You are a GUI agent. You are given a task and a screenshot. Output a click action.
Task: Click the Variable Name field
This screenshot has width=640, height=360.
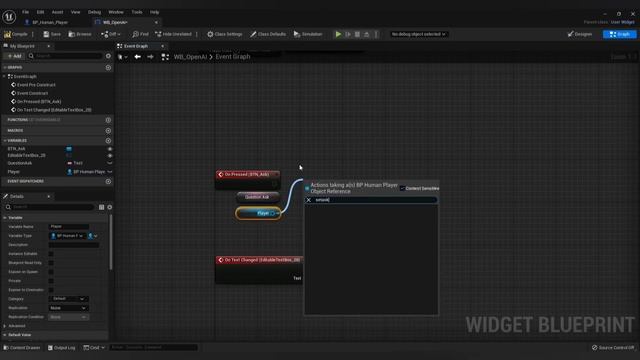(69, 227)
